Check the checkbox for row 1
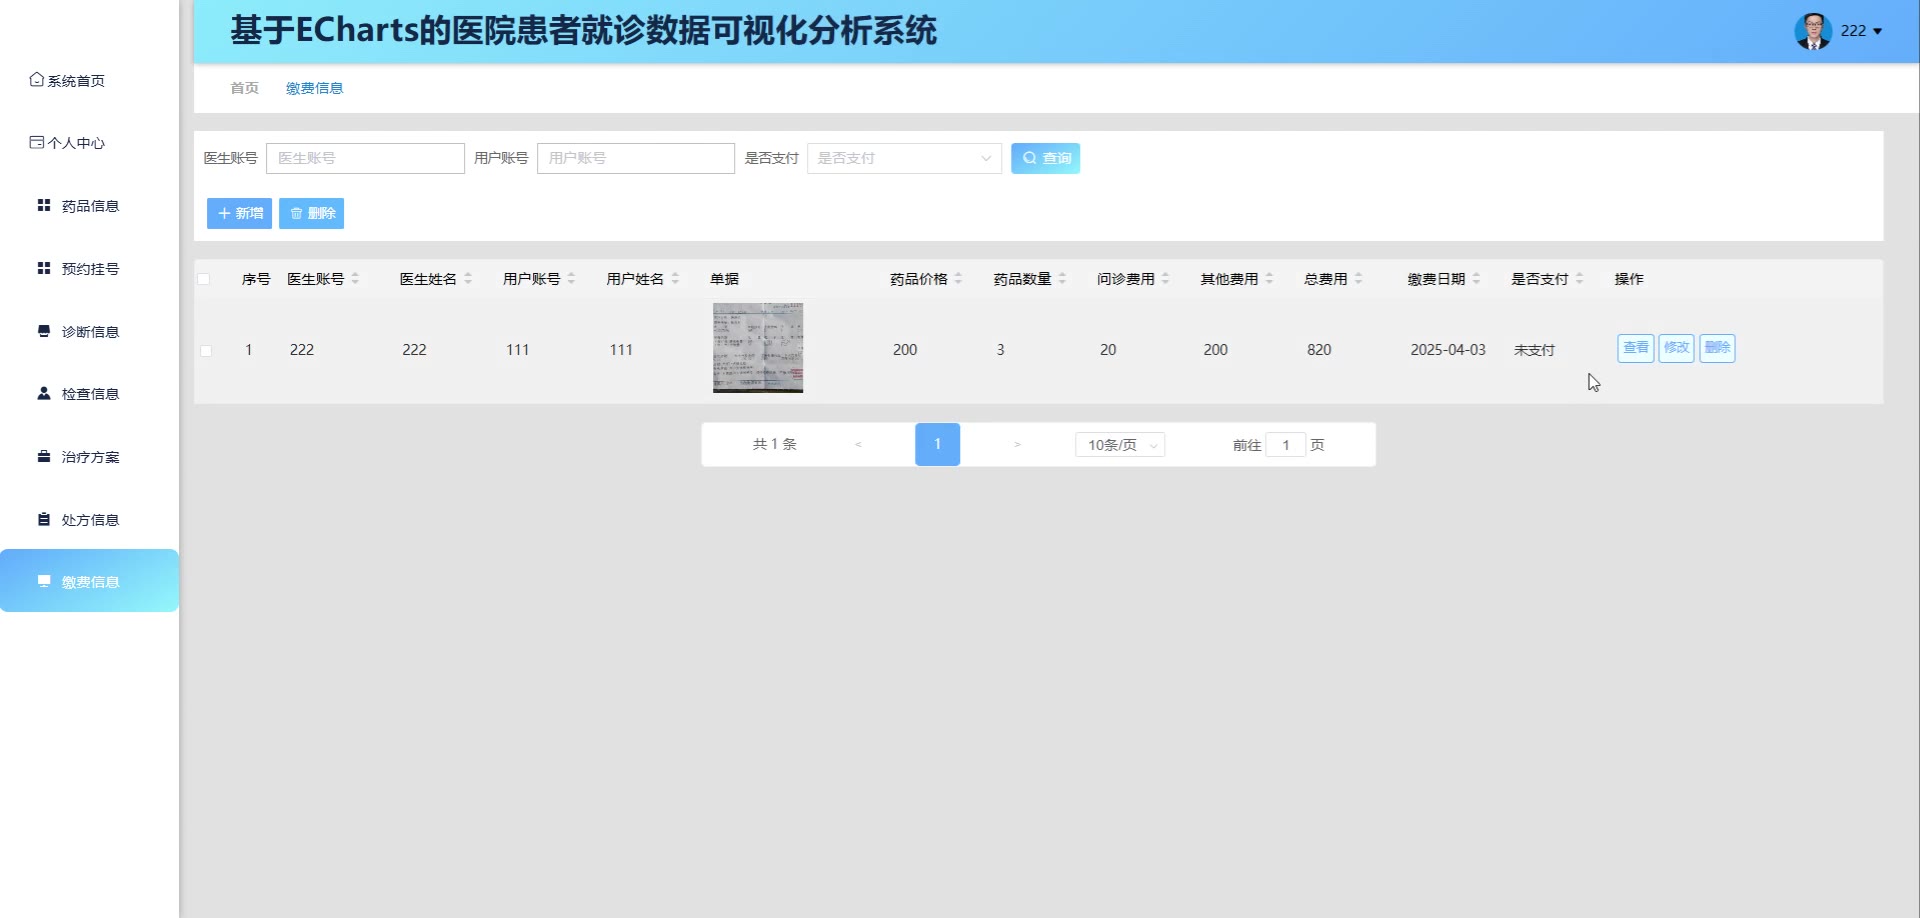1920x918 pixels. (x=206, y=350)
